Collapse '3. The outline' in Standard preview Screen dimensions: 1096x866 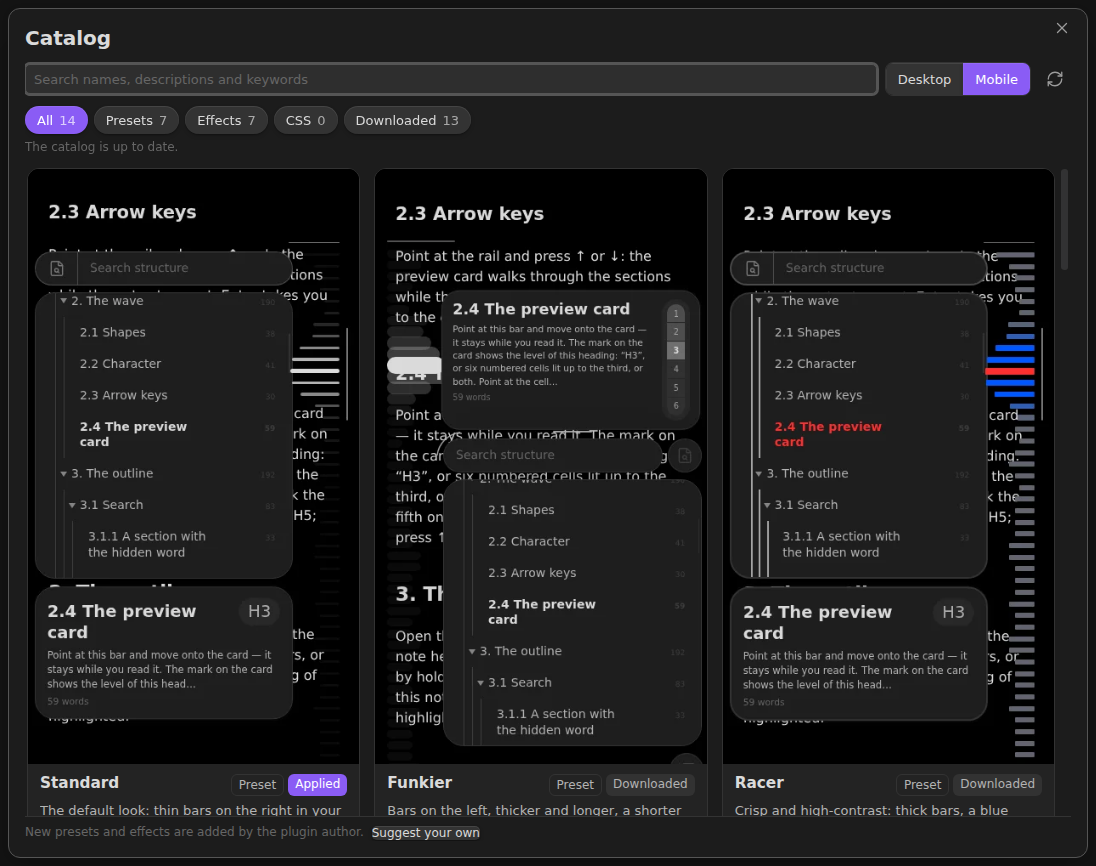(64, 473)
